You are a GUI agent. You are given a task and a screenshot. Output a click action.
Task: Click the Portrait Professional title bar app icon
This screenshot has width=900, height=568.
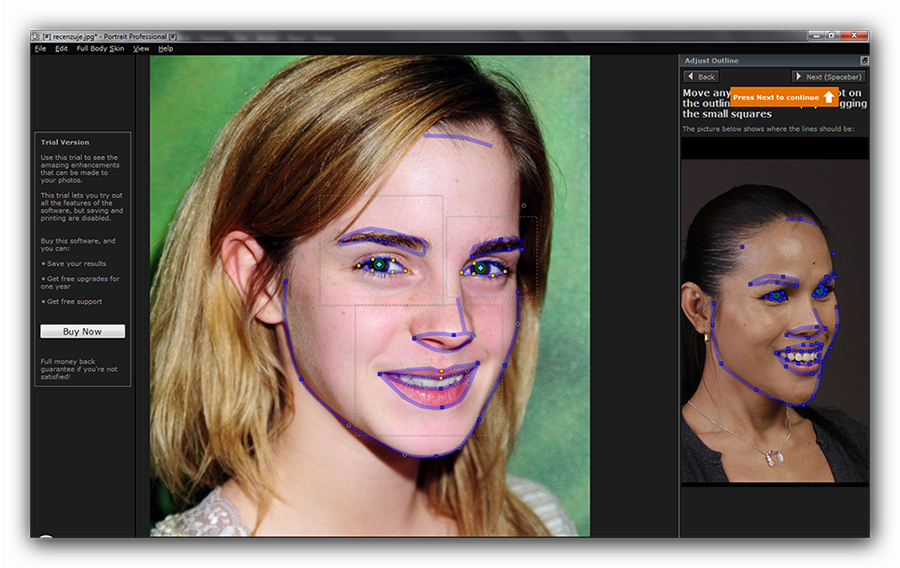point(36,36)
